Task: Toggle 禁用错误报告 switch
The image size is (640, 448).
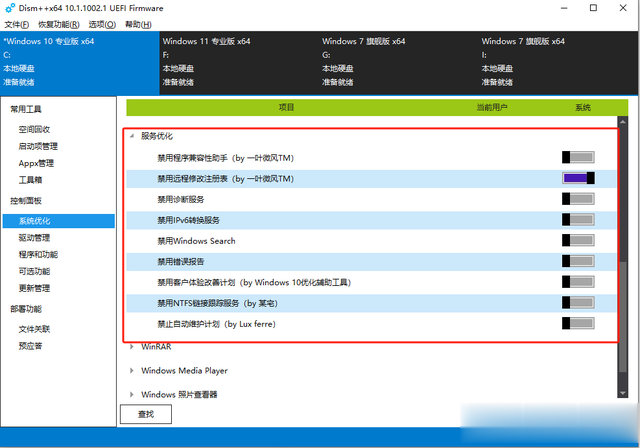Action: click(578, 261)
